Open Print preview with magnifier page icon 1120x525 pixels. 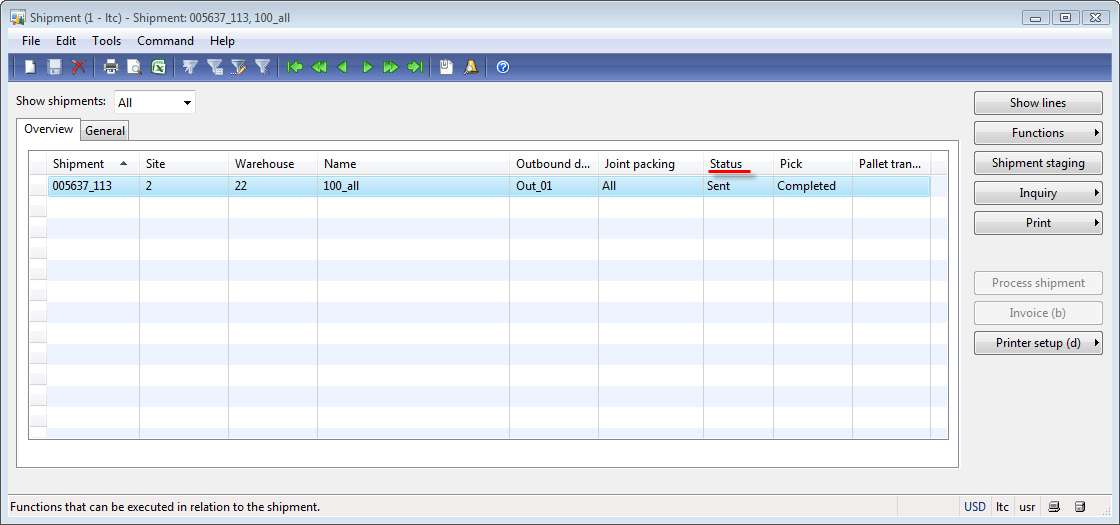pyautogui.click(x=134, y=67)
